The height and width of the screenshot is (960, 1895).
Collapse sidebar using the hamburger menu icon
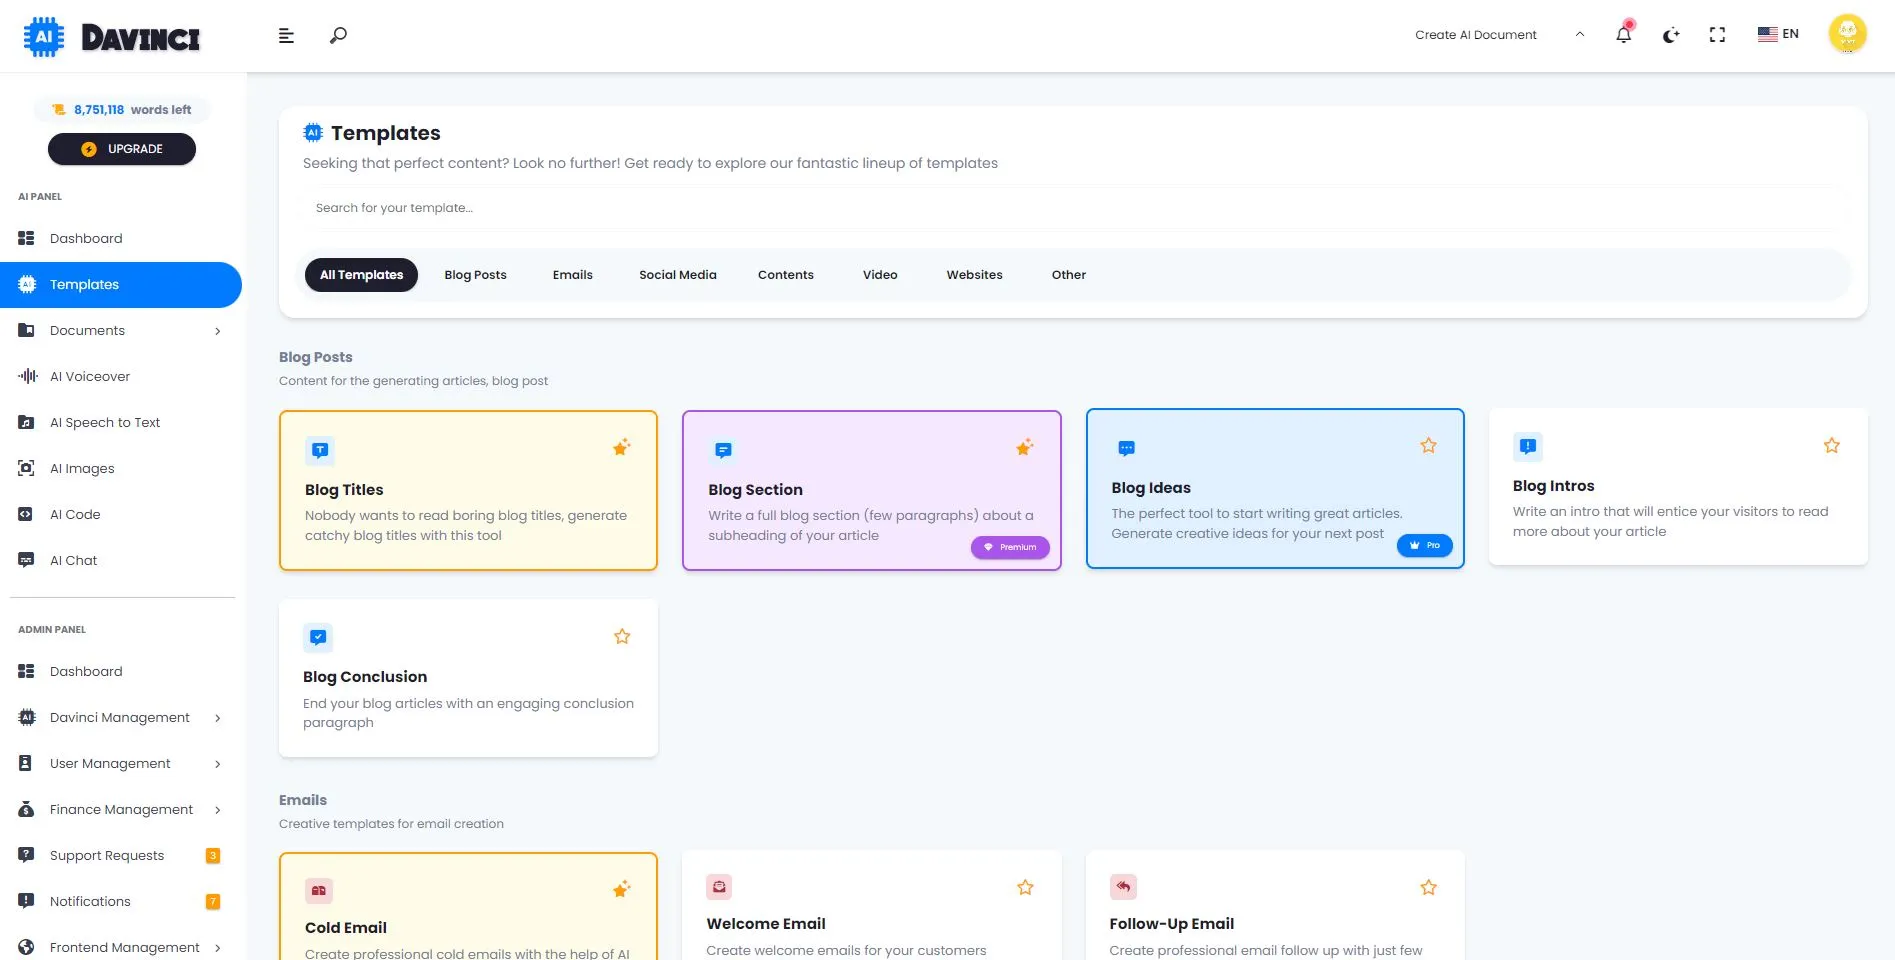(x=286, y=35)
